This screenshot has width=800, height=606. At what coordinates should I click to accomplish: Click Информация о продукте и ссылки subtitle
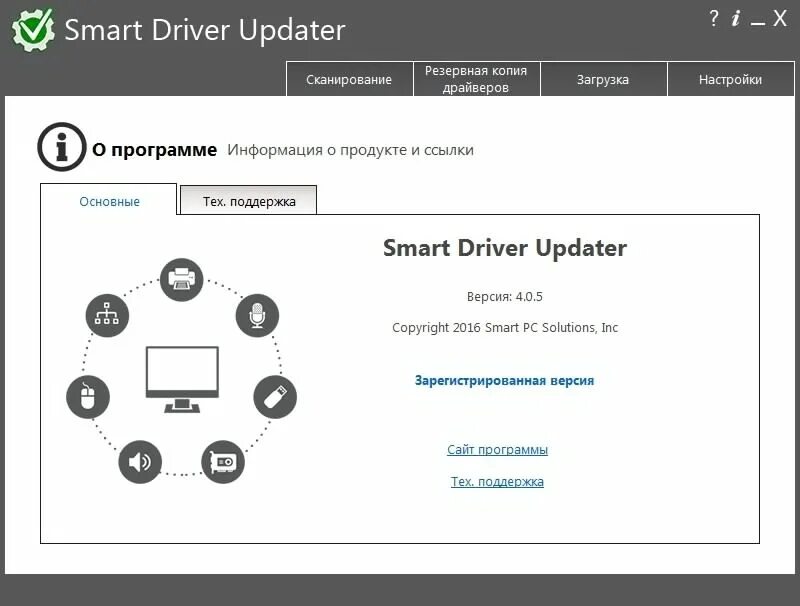point(351,150)
